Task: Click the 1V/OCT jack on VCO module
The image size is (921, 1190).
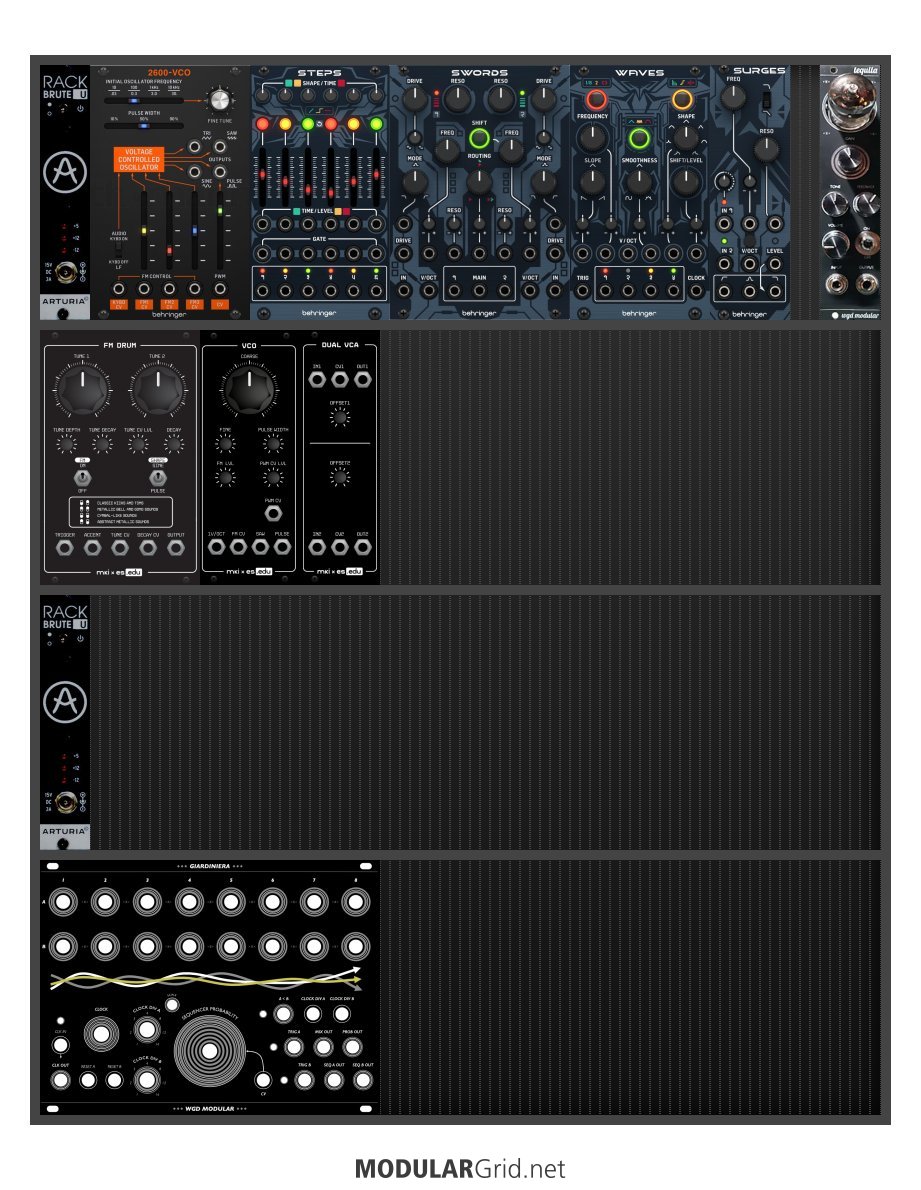Action: 216,546
